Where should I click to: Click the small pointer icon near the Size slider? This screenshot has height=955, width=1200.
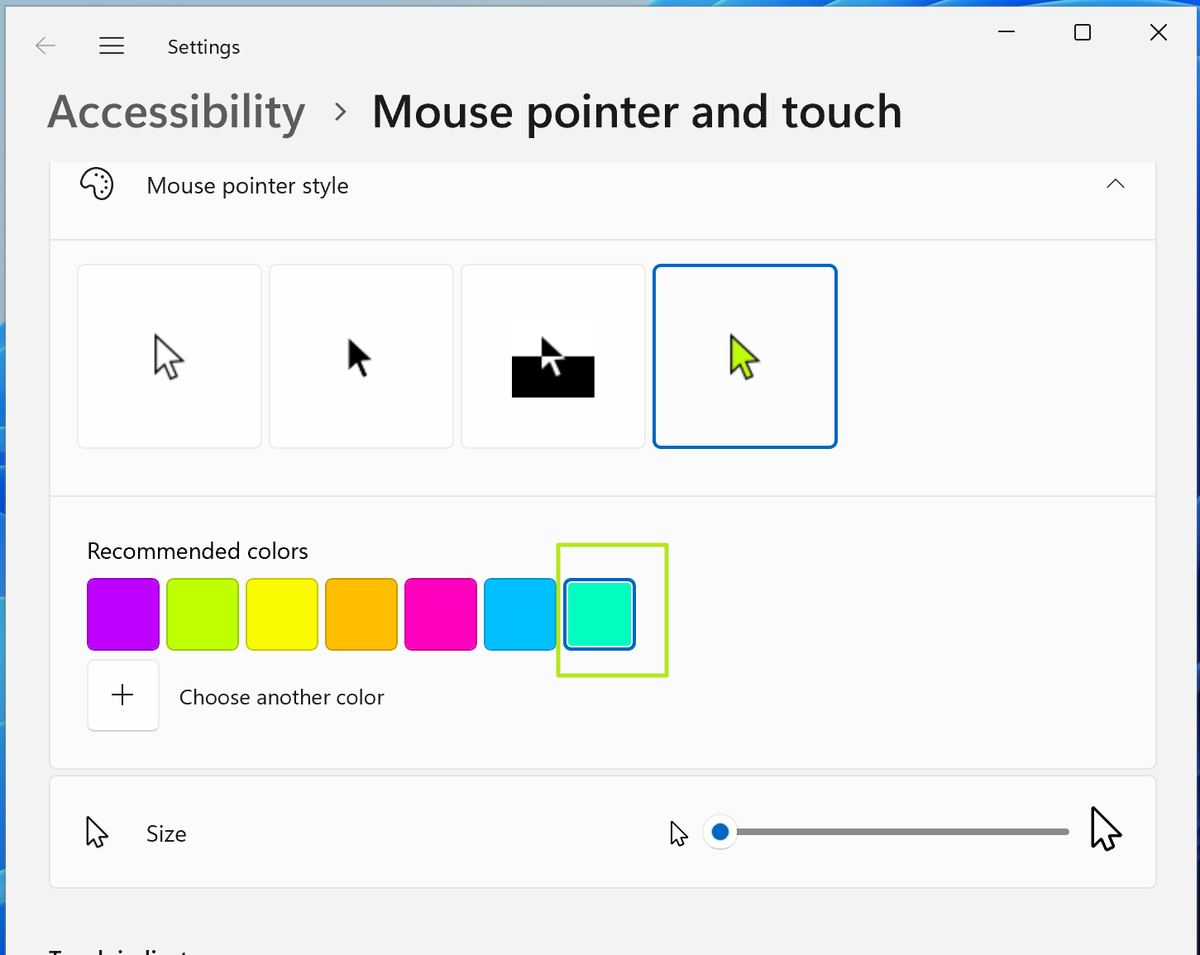679,831
